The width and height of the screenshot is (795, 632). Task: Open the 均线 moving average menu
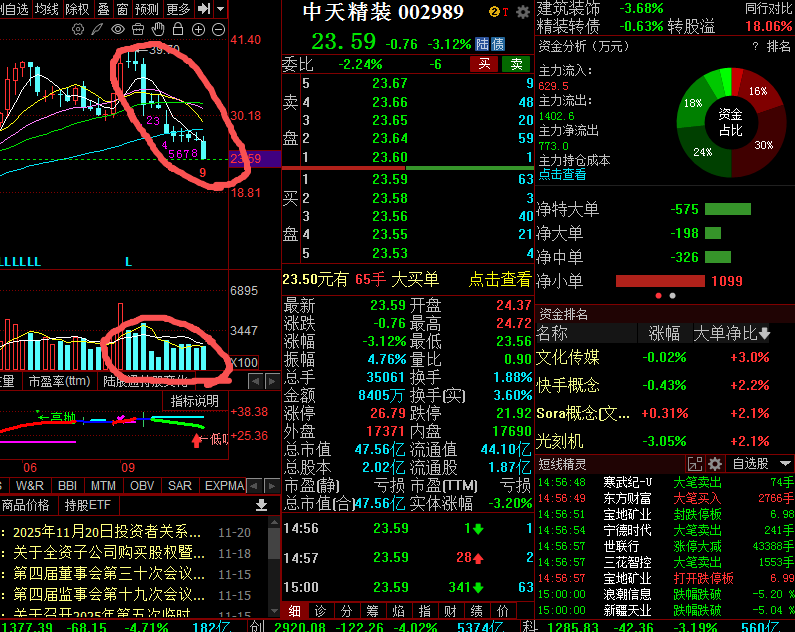47,9
